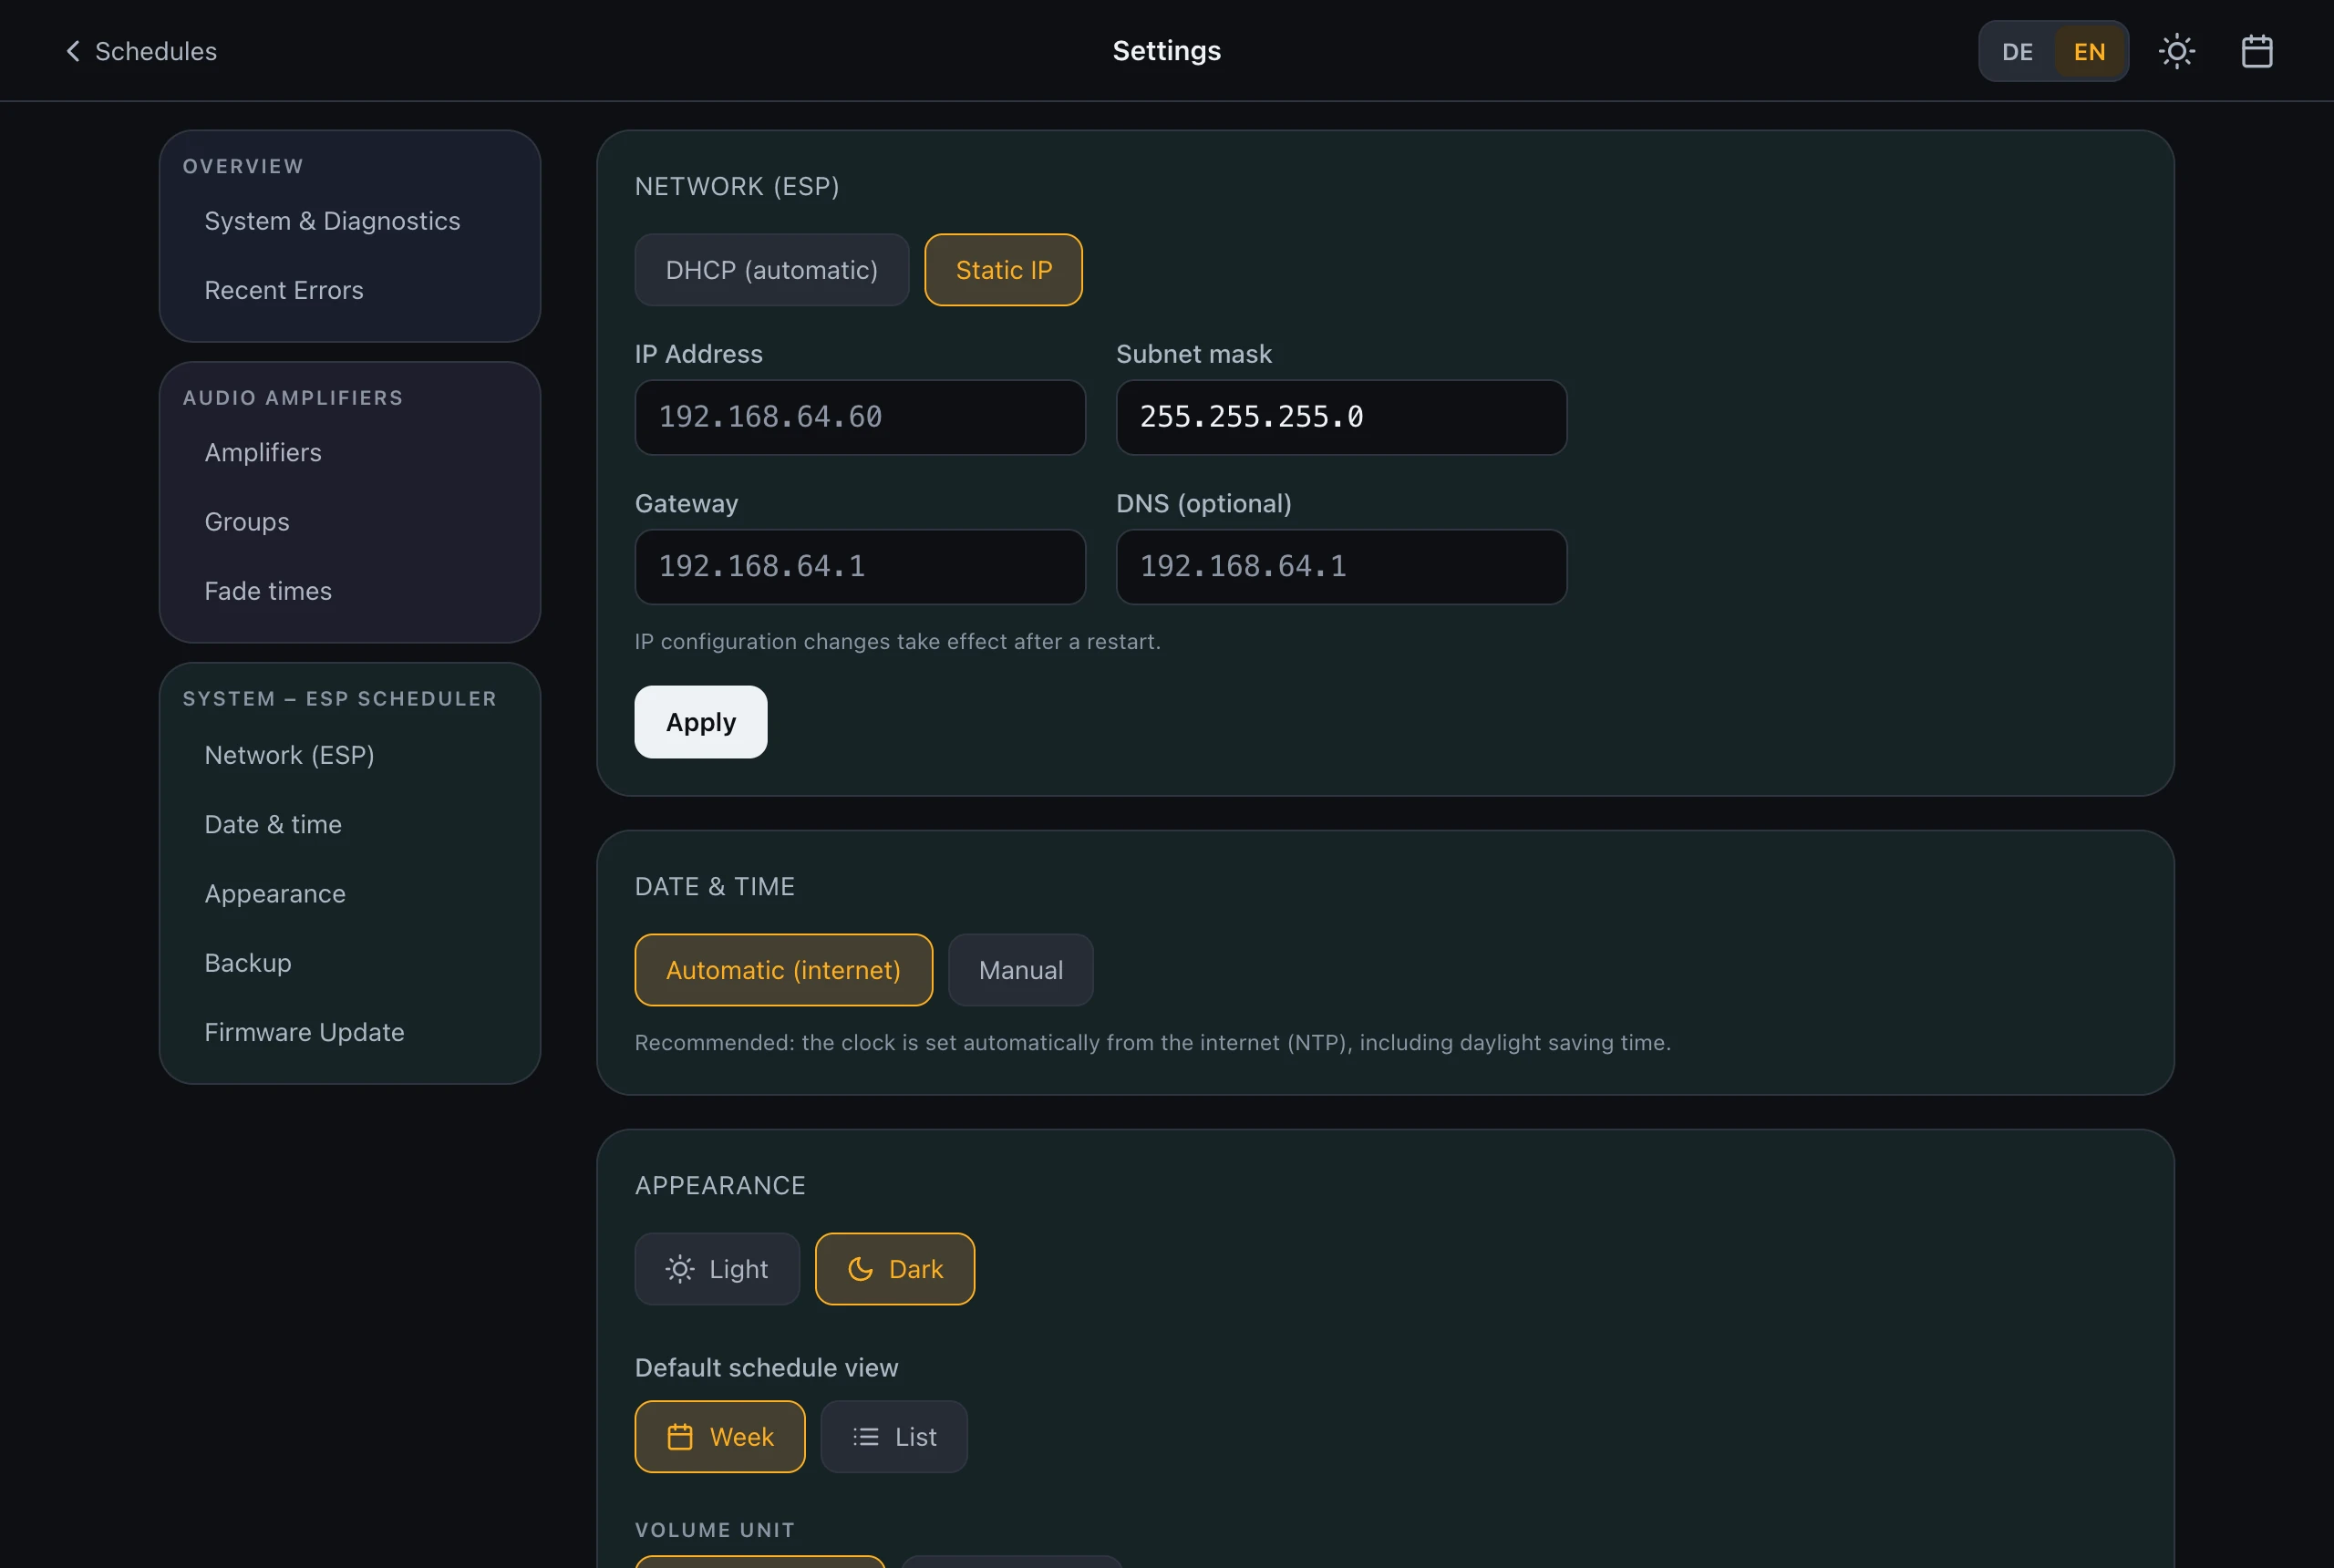The image size is (2334, 1568).
Task: Open the calendar icon in top bar
Action: click(x=2256, y=51)
